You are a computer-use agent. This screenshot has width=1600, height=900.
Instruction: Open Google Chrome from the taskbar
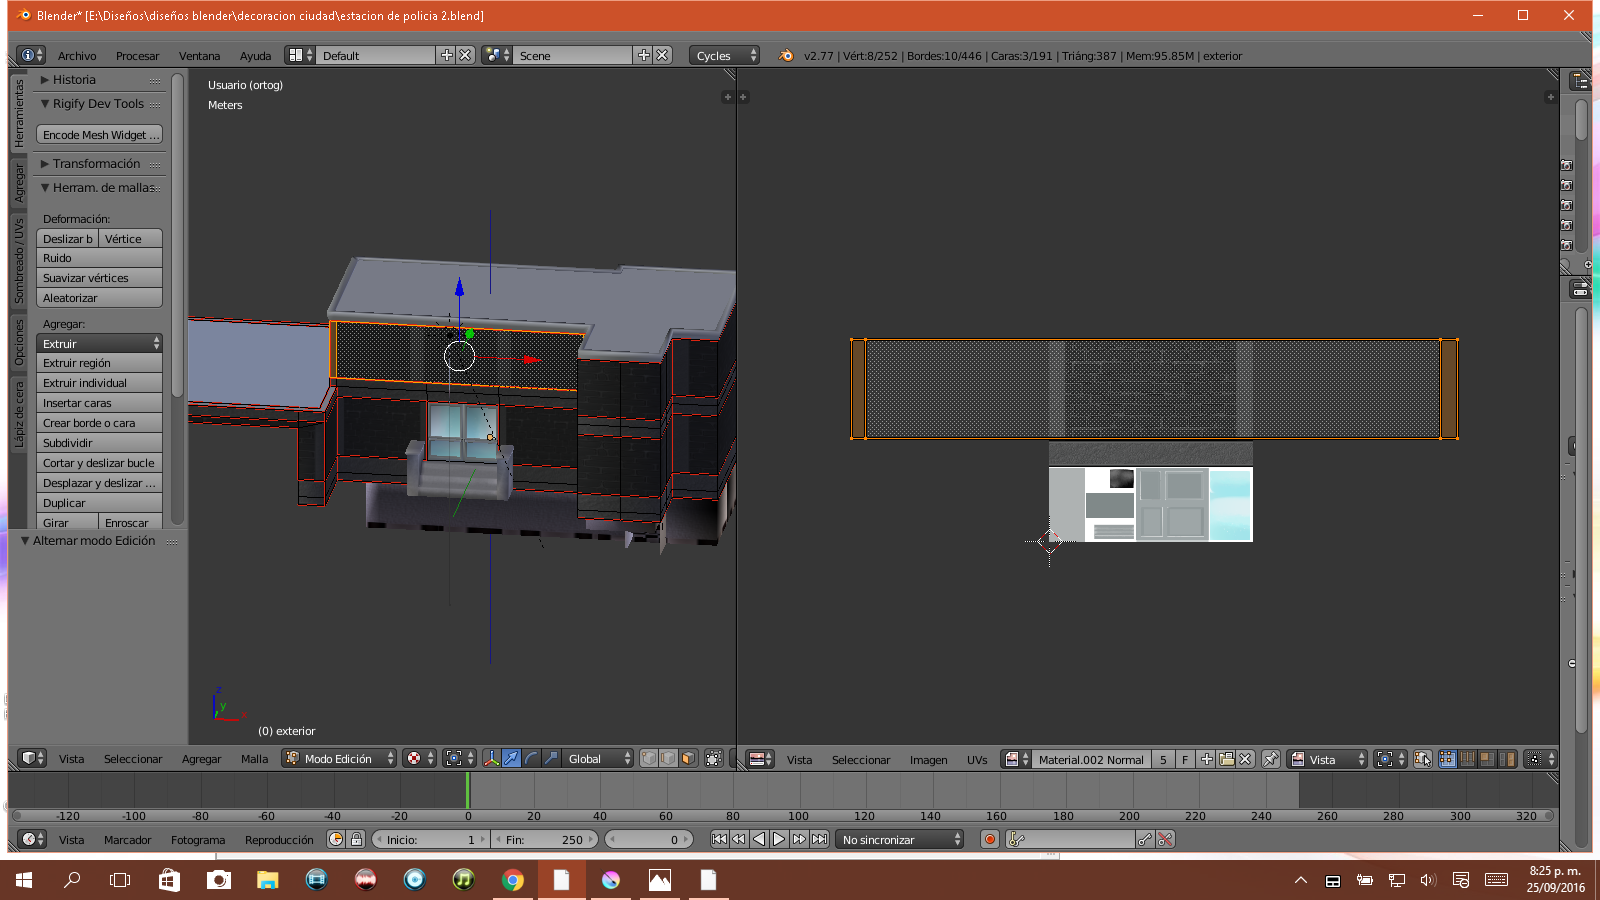[x=513, y=880]
